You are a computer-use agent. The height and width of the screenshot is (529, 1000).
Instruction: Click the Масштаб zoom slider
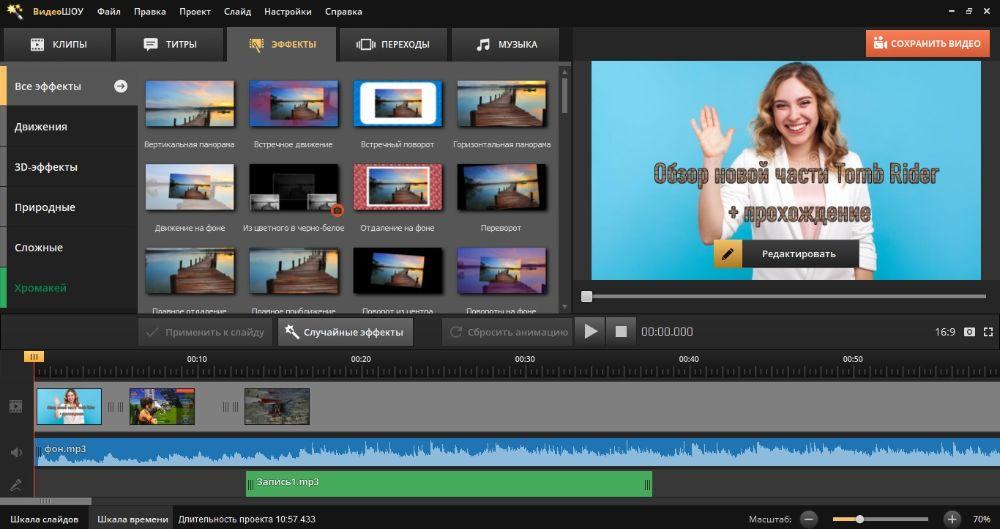(x=880, y=519)
